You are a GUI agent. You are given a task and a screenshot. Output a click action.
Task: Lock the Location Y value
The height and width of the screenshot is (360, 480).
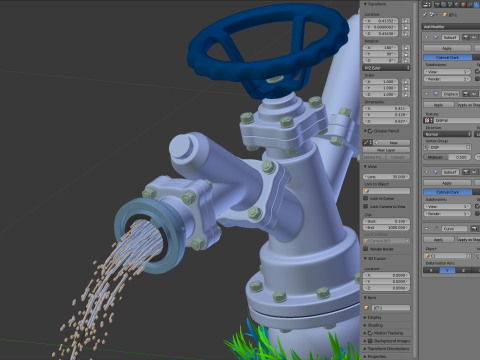pyautogui.click(x=406, y=27)
